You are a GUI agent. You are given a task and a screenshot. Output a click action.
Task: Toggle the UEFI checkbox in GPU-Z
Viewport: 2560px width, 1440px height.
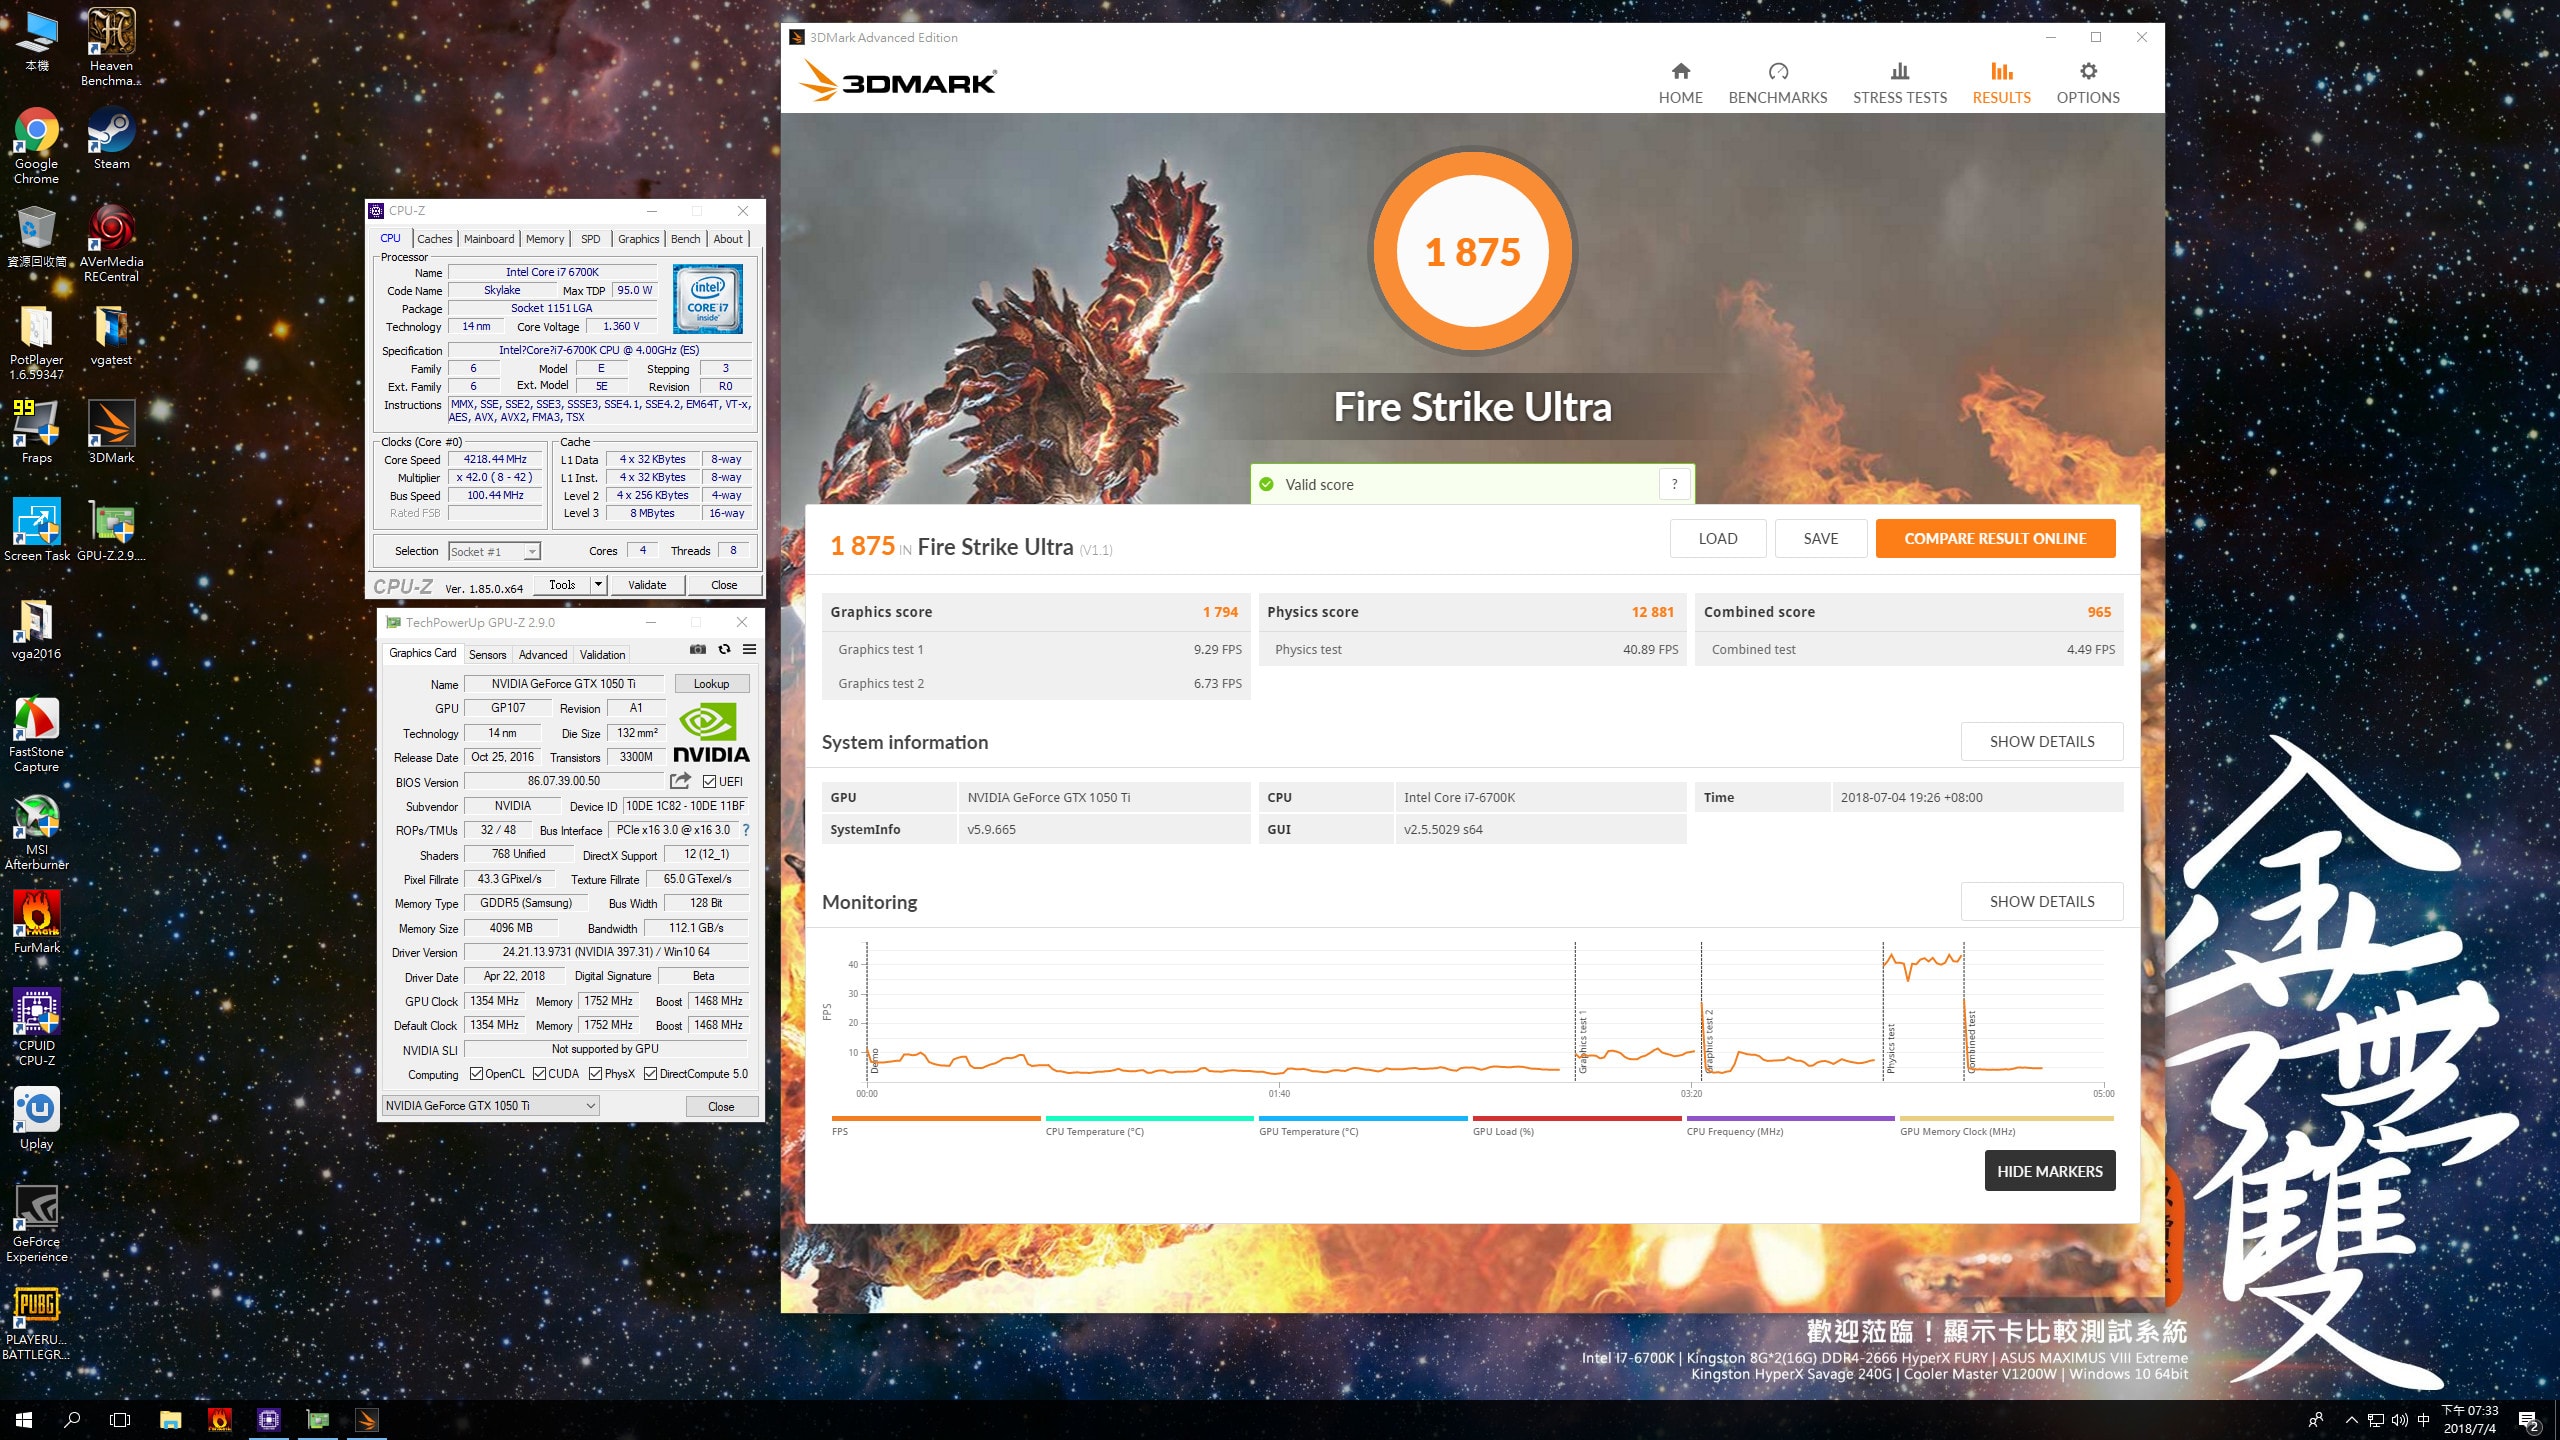(x=709, y=782)
